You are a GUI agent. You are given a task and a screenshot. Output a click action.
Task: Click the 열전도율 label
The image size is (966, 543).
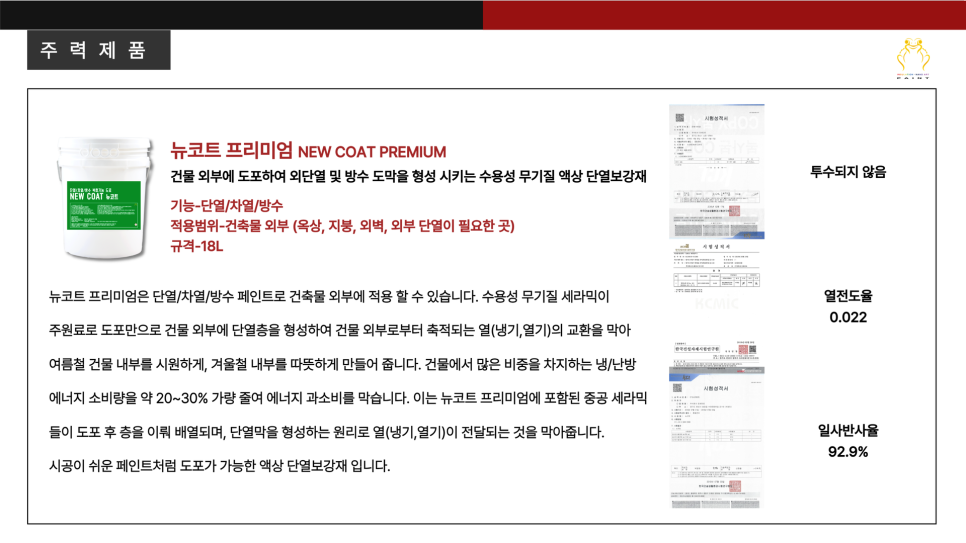(x=848, y=296)
